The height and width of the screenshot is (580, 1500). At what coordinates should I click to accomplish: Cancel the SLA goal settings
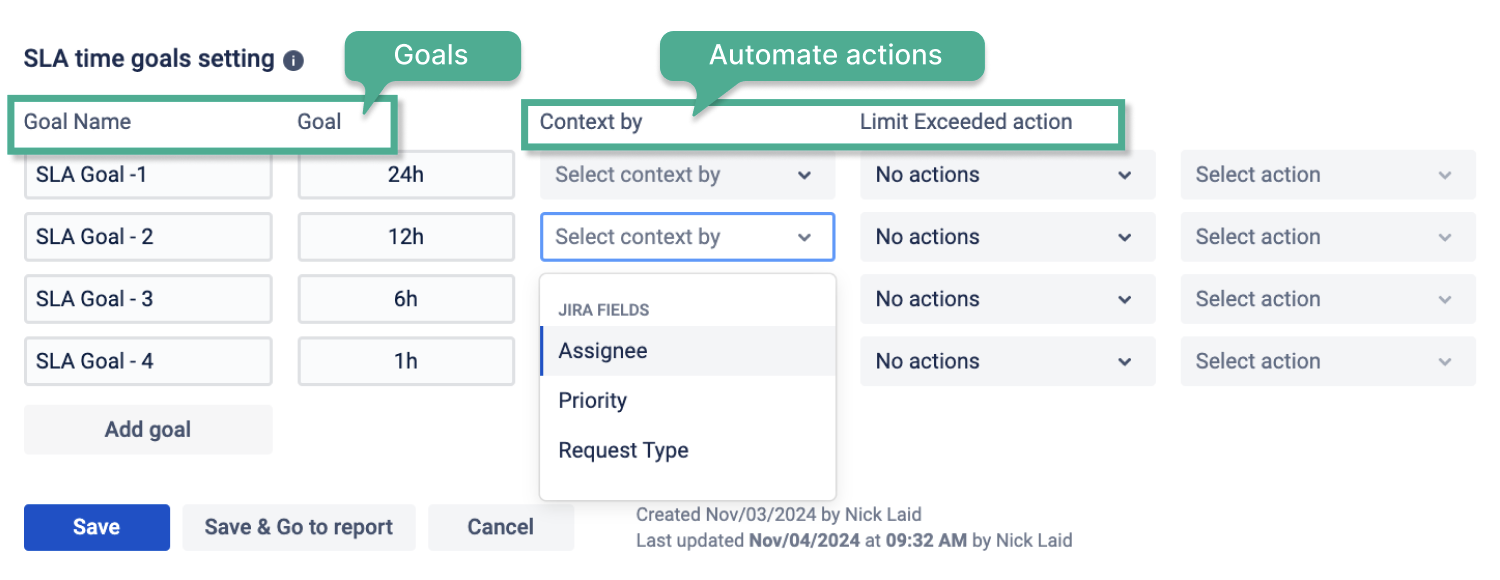coord(500,527)
